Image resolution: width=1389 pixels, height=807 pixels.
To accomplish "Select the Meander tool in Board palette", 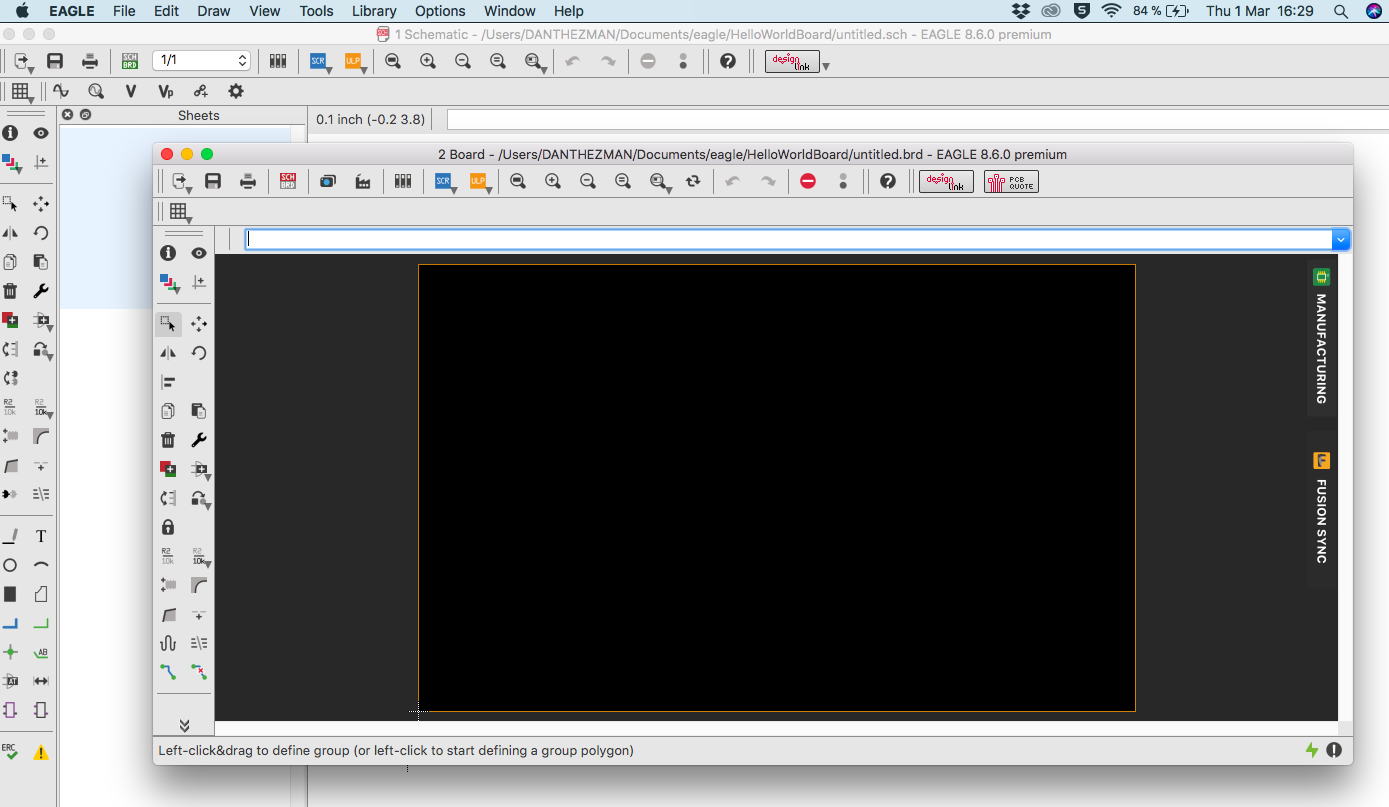I will click(168, 643).
